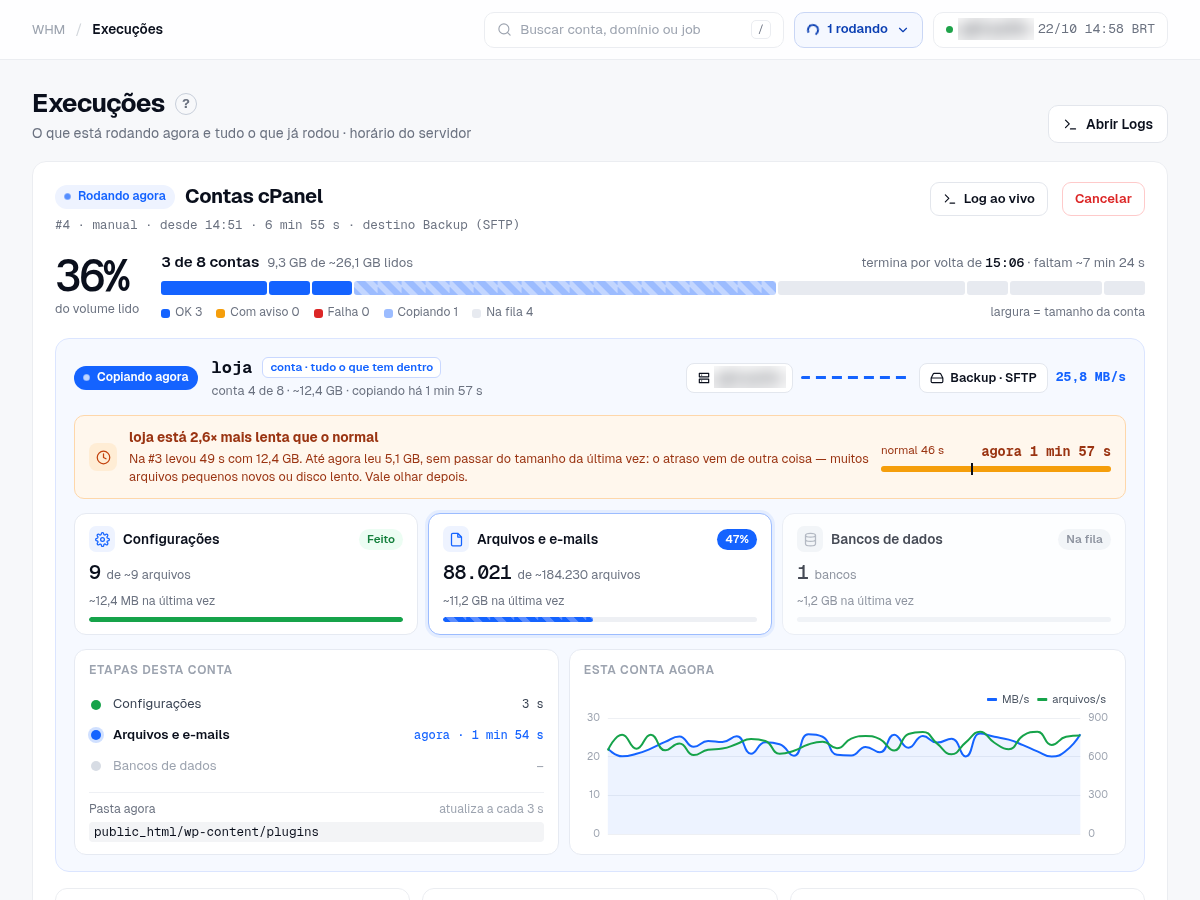Click the Arquivos e e-mails step row
The width and height of the screenshot is (1200, 900).
[316, 735]
